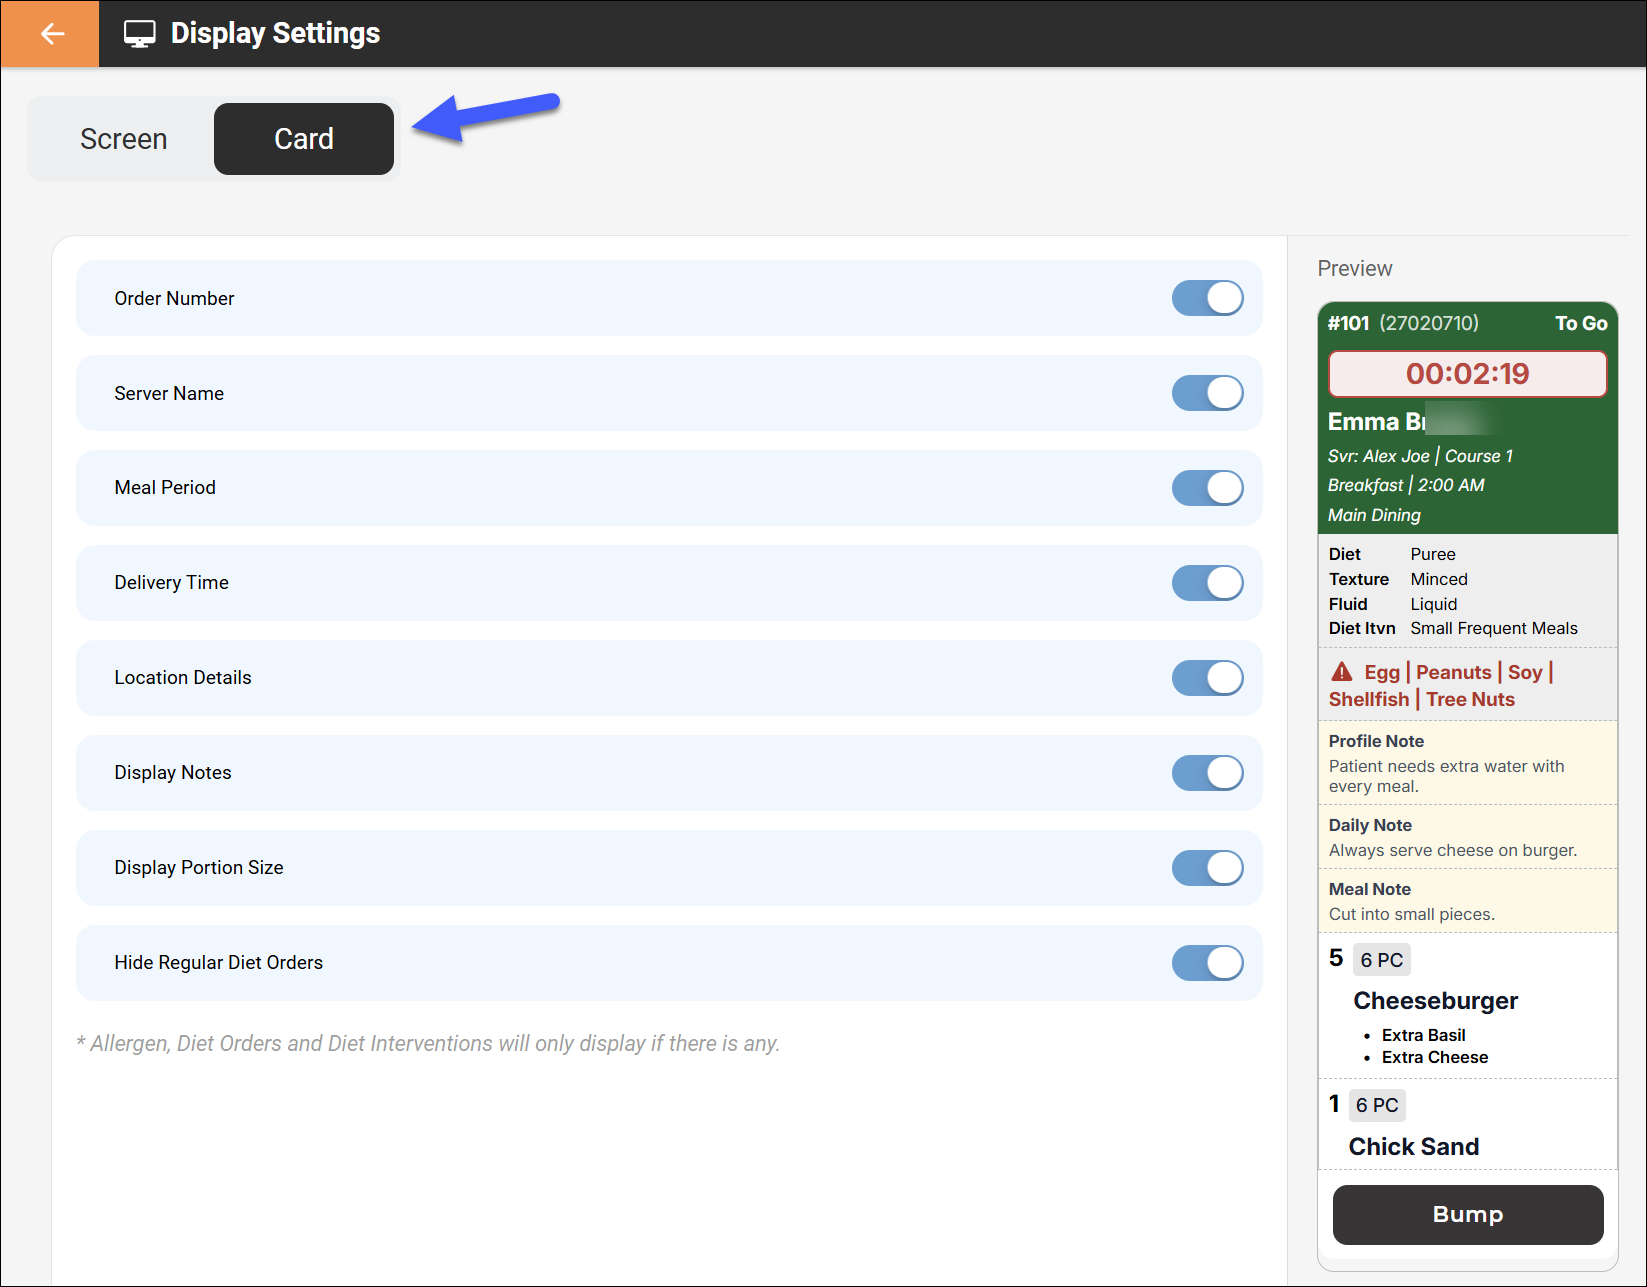Click the monitor icon beside Display Settings
Screen dimensions: 1647x1287
point(140,34)
